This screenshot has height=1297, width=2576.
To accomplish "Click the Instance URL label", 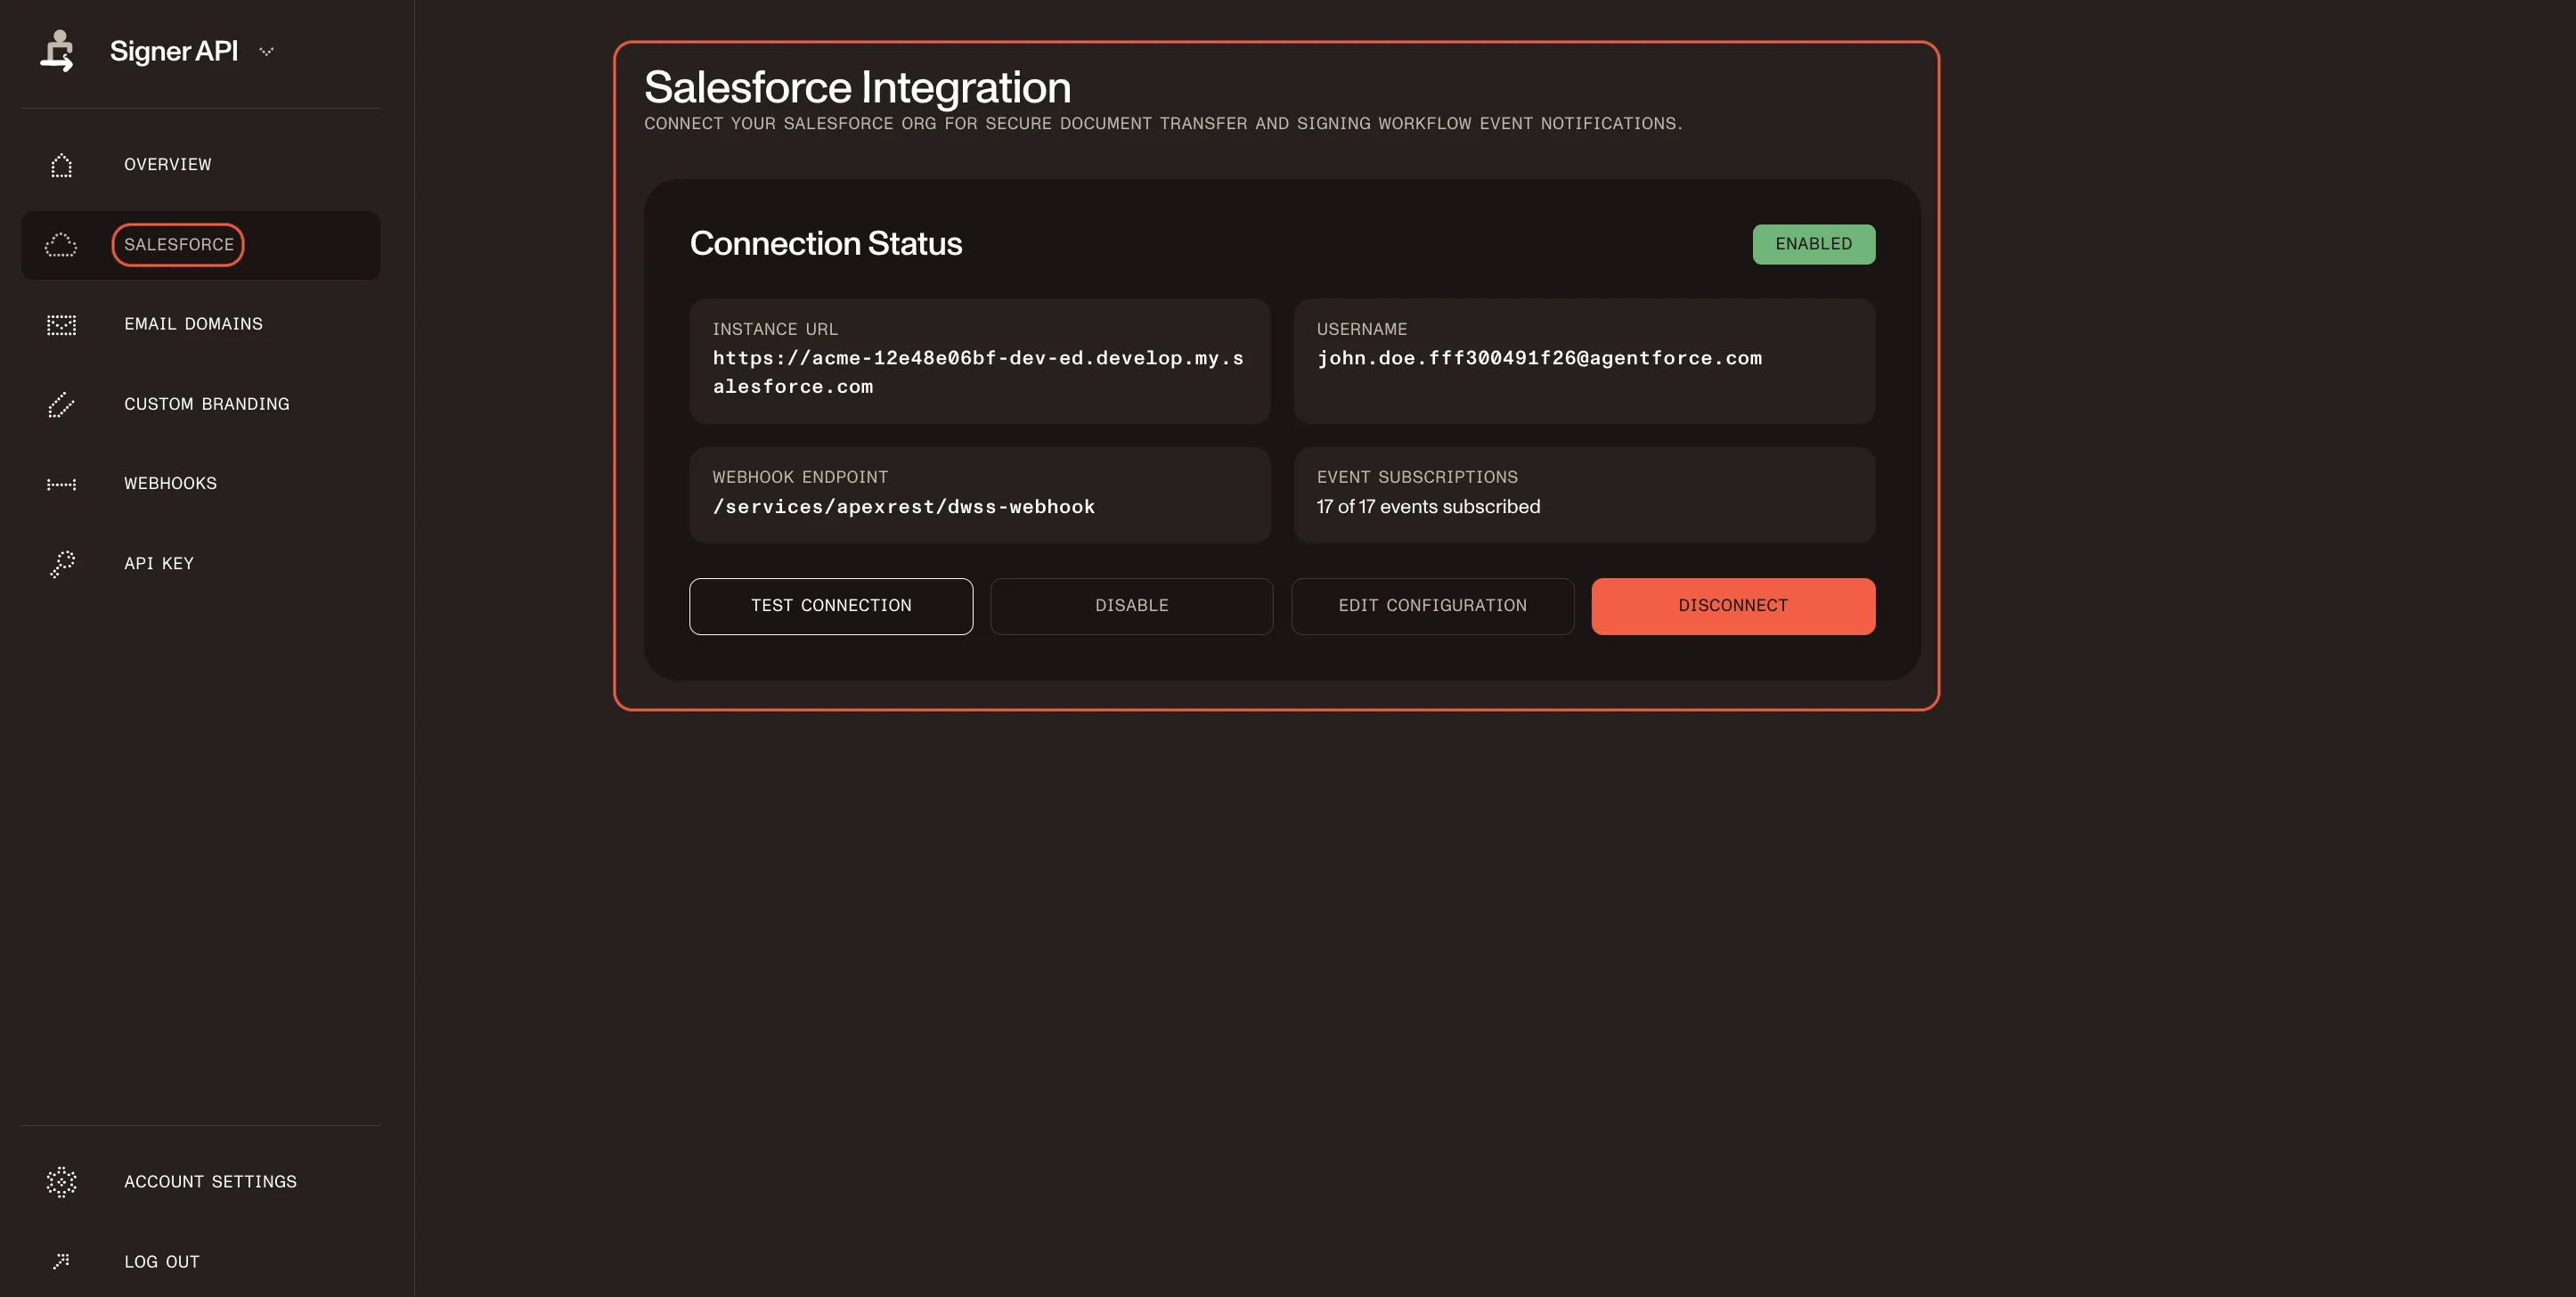I will click(775, 329).
